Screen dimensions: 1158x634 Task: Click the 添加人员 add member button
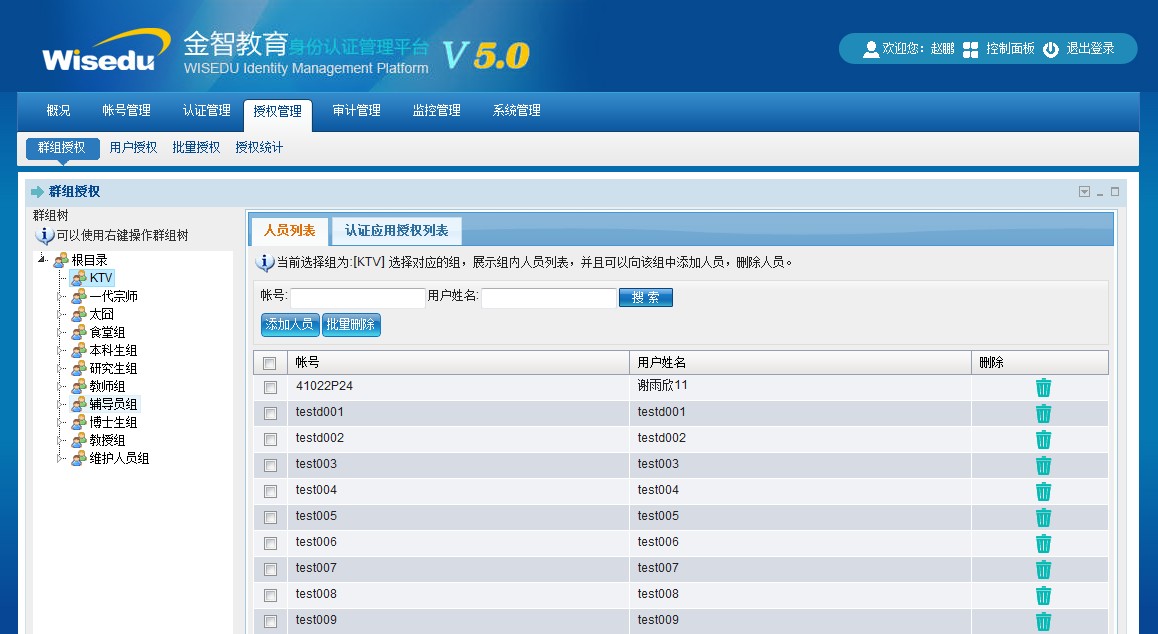290,325
